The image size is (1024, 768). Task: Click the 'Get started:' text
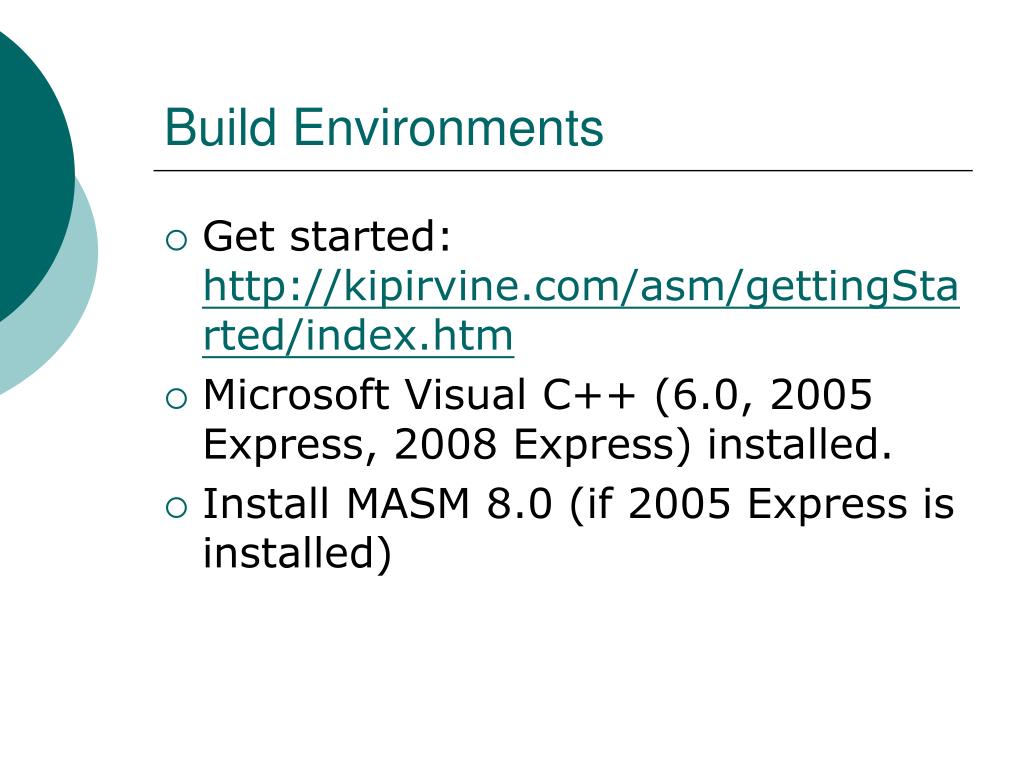pos(327,236)
